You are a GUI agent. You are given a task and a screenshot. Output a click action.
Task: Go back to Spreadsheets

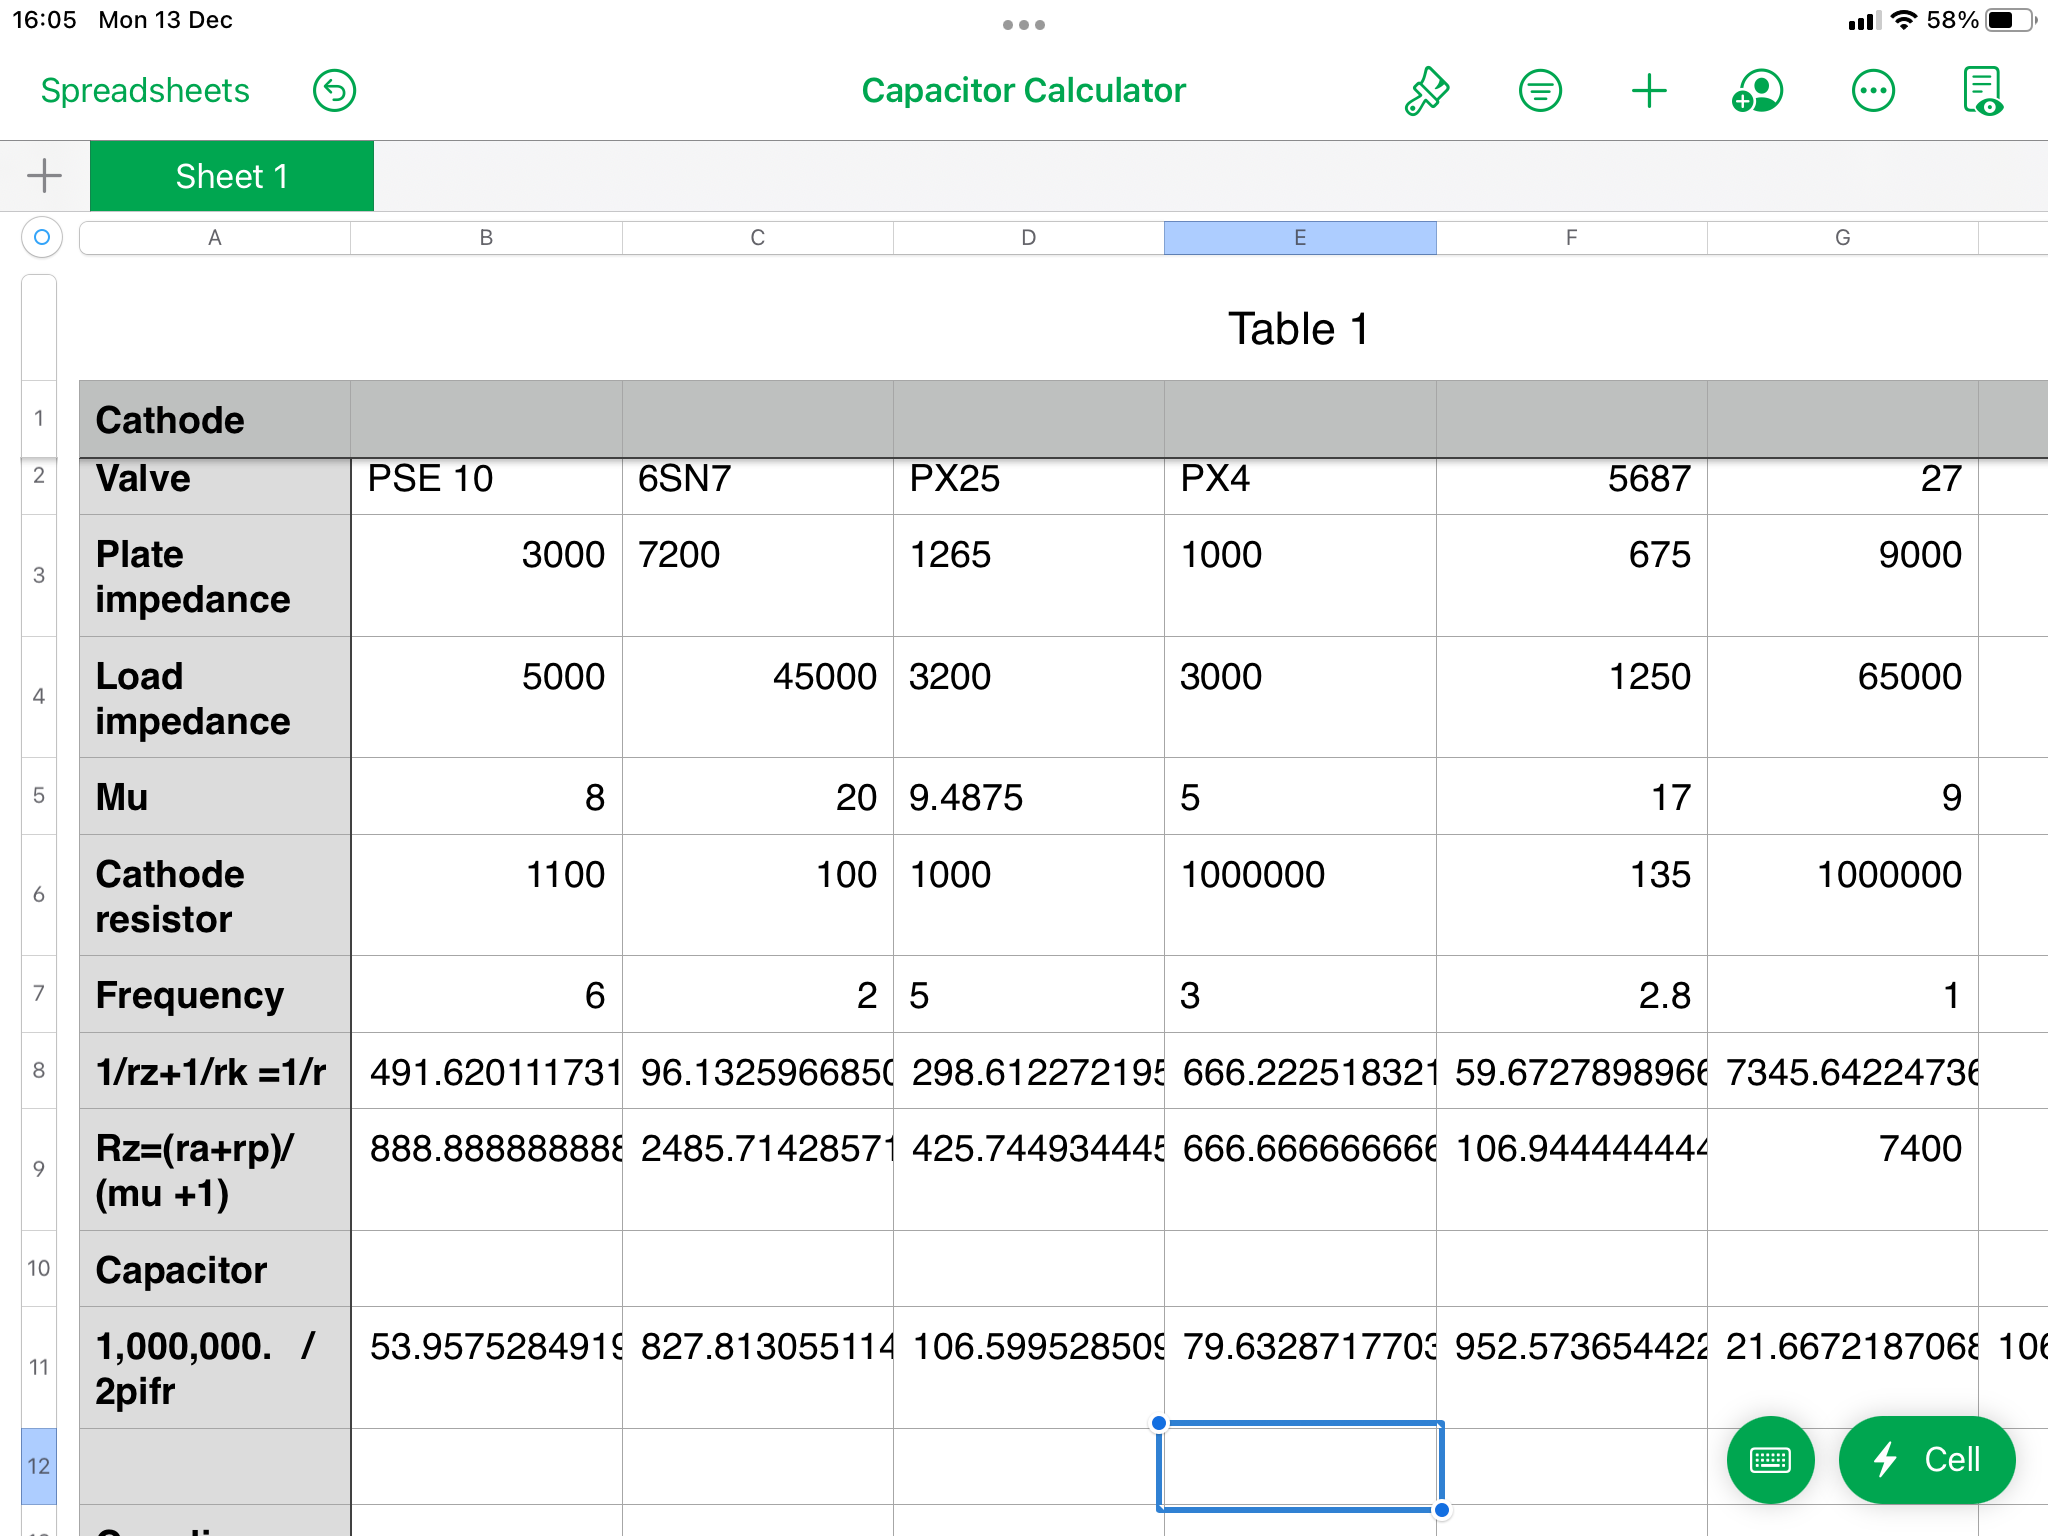coord(145,91)
